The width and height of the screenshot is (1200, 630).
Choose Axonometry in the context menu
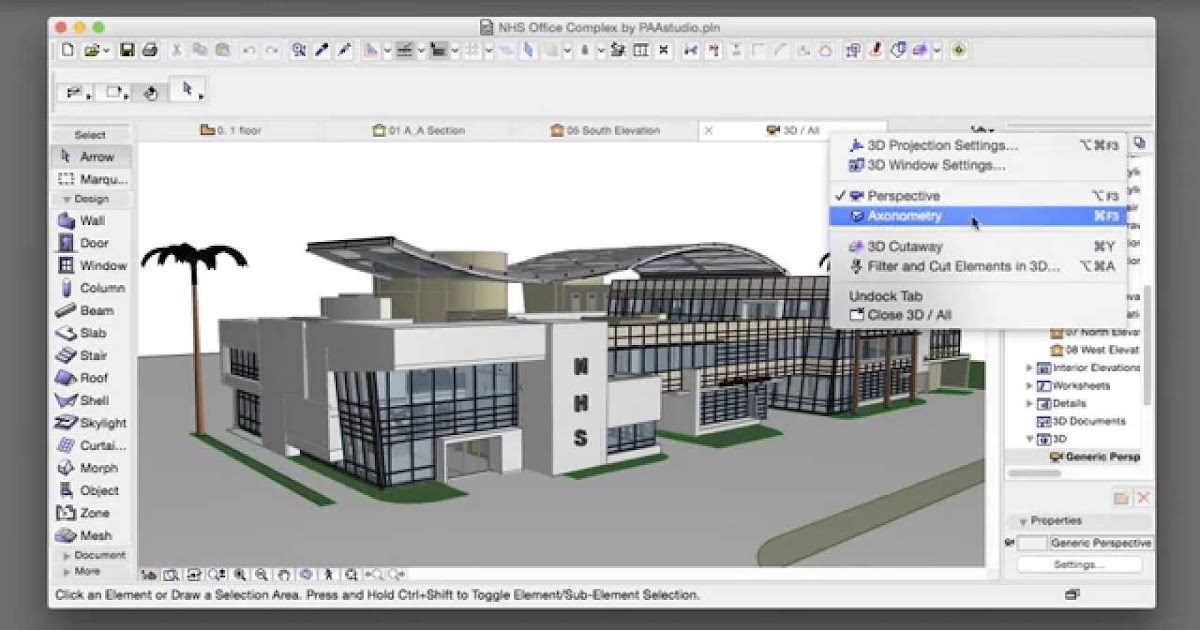click(978, 216)
